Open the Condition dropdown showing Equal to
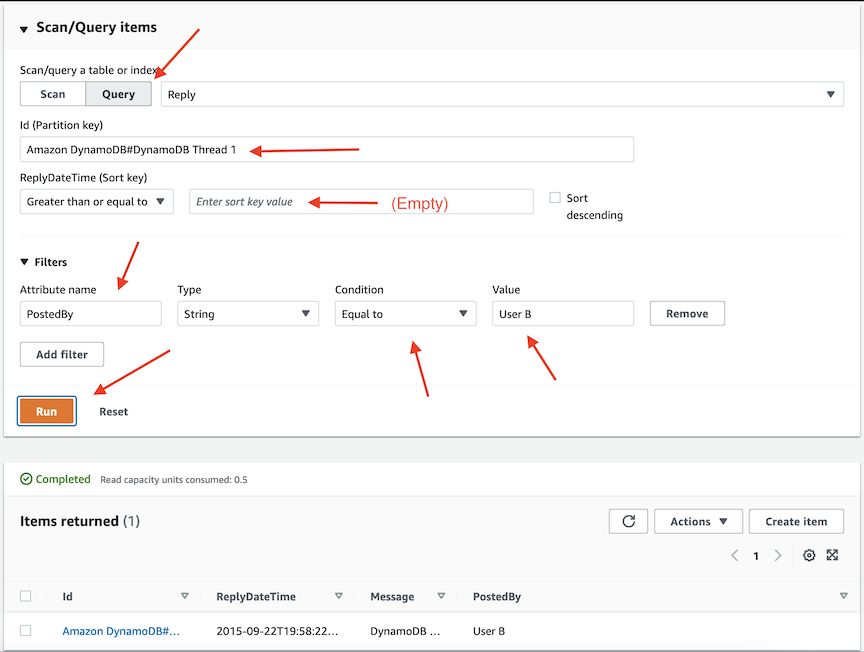 pyautogui.click(x=406, y=314)
